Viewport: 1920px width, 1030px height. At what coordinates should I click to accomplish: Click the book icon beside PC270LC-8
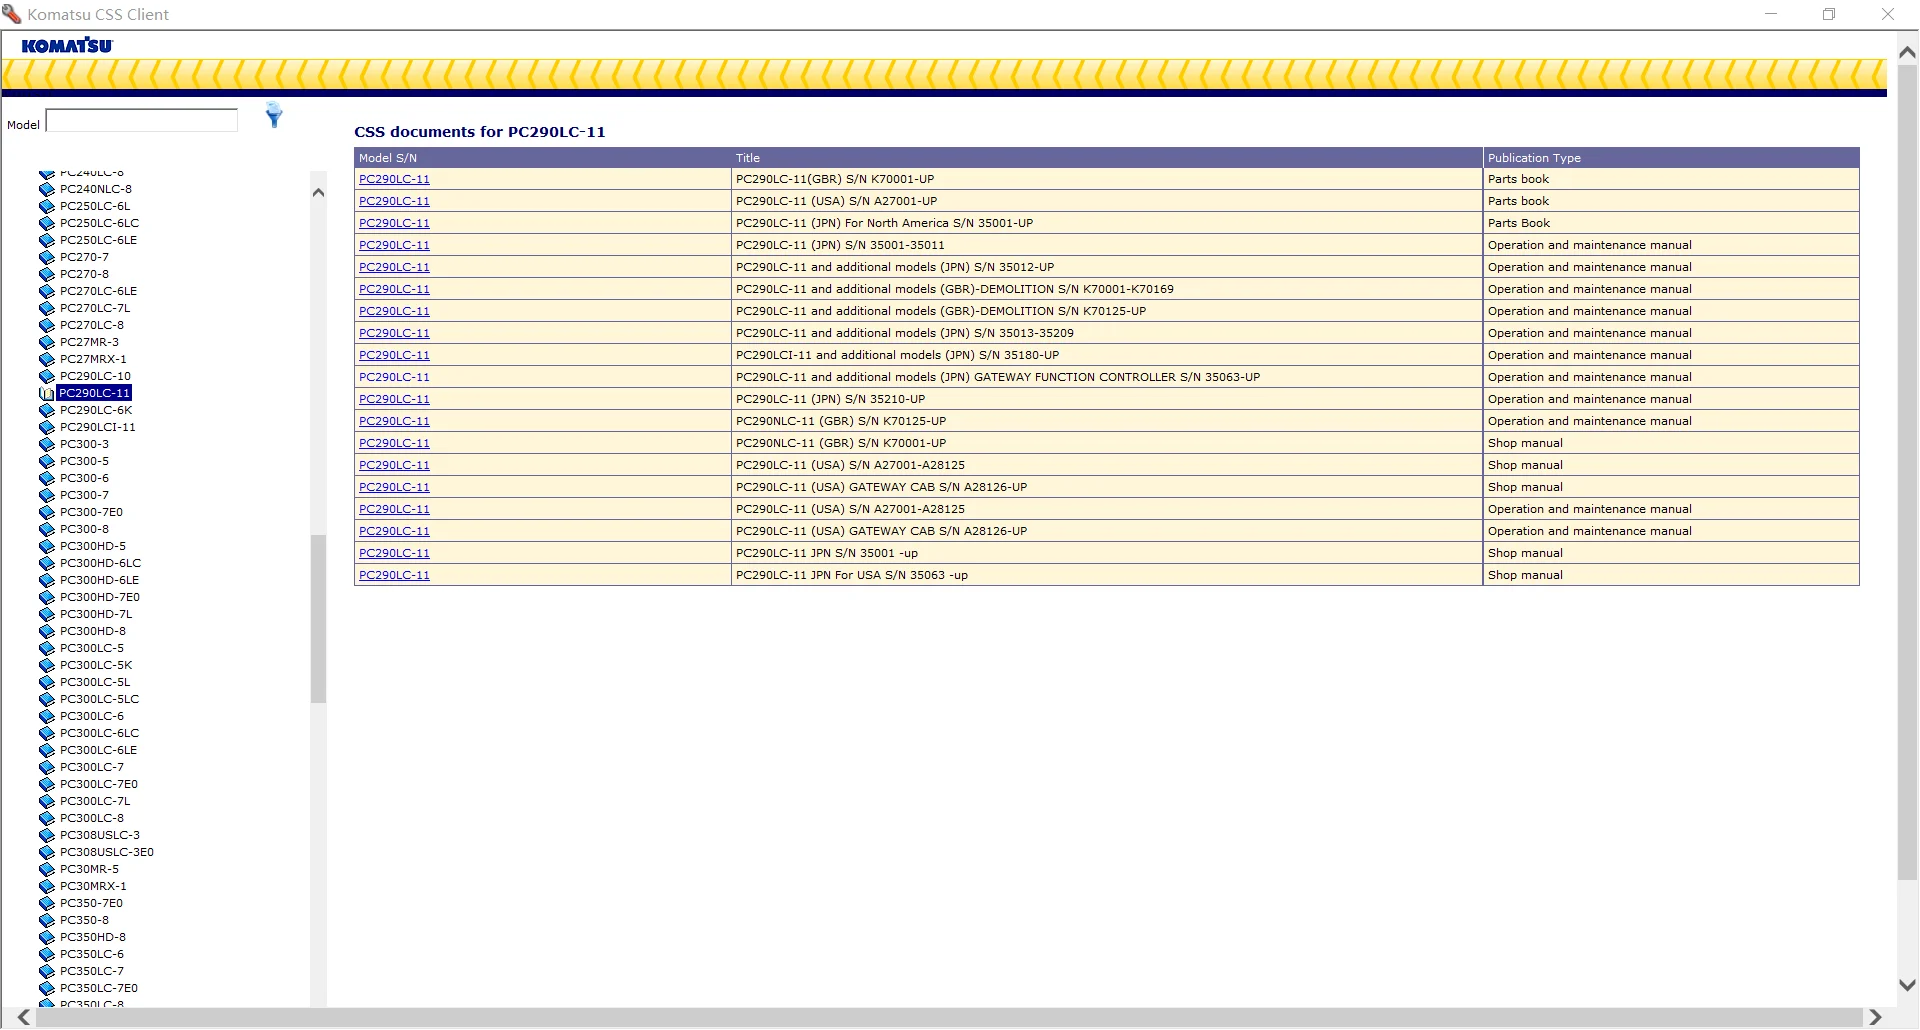(x=46, y=325)
